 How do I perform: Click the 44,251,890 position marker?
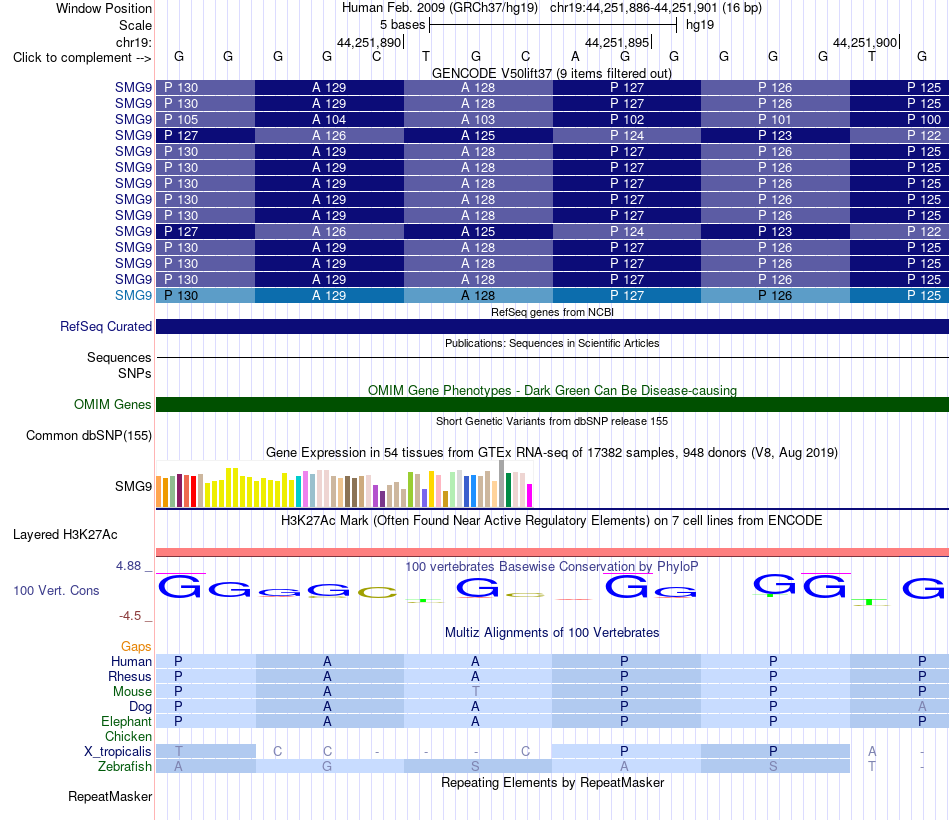pyautogui.click(x=370, y=42)
